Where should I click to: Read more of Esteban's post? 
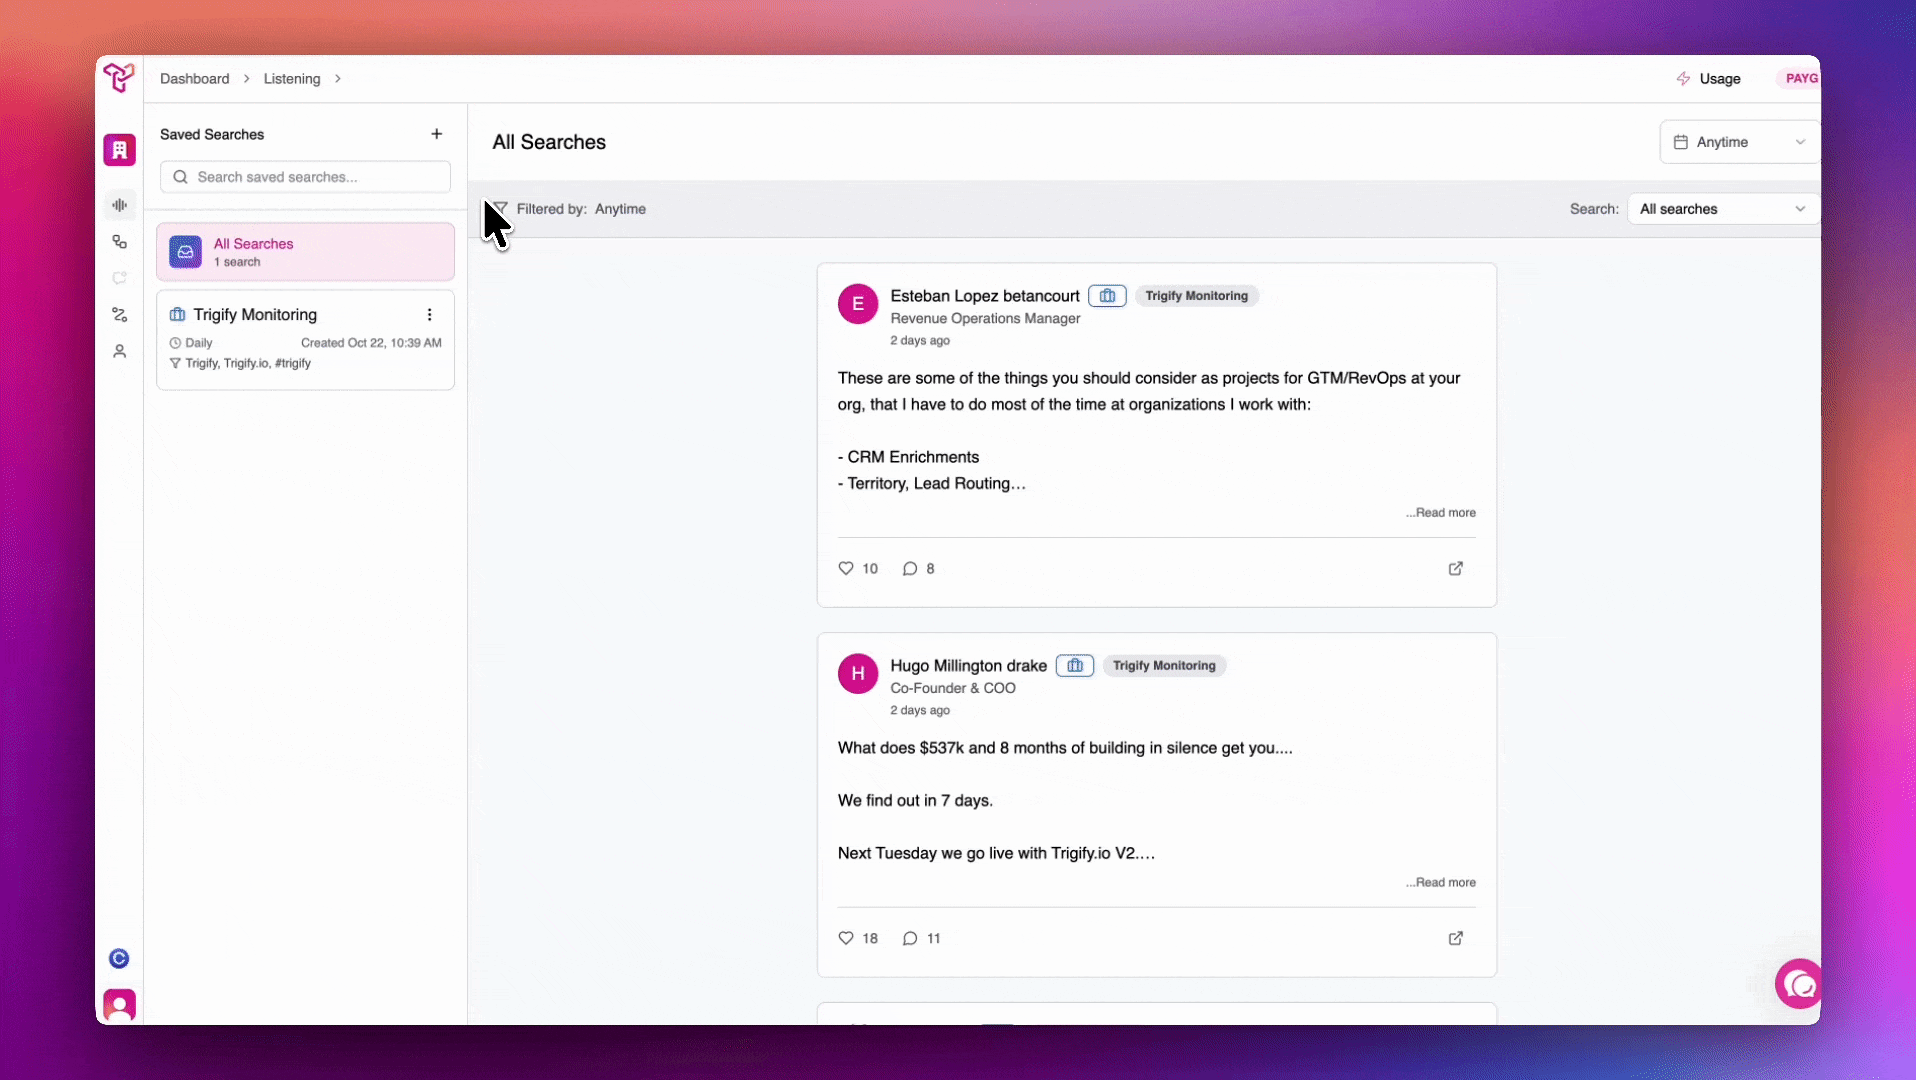[1440, 513]
